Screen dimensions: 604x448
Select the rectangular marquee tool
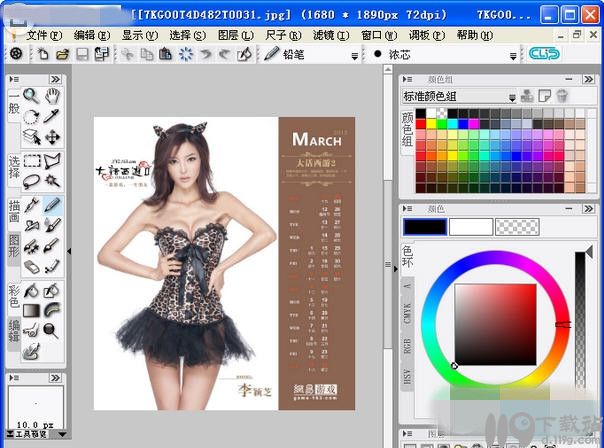point(32,161)
